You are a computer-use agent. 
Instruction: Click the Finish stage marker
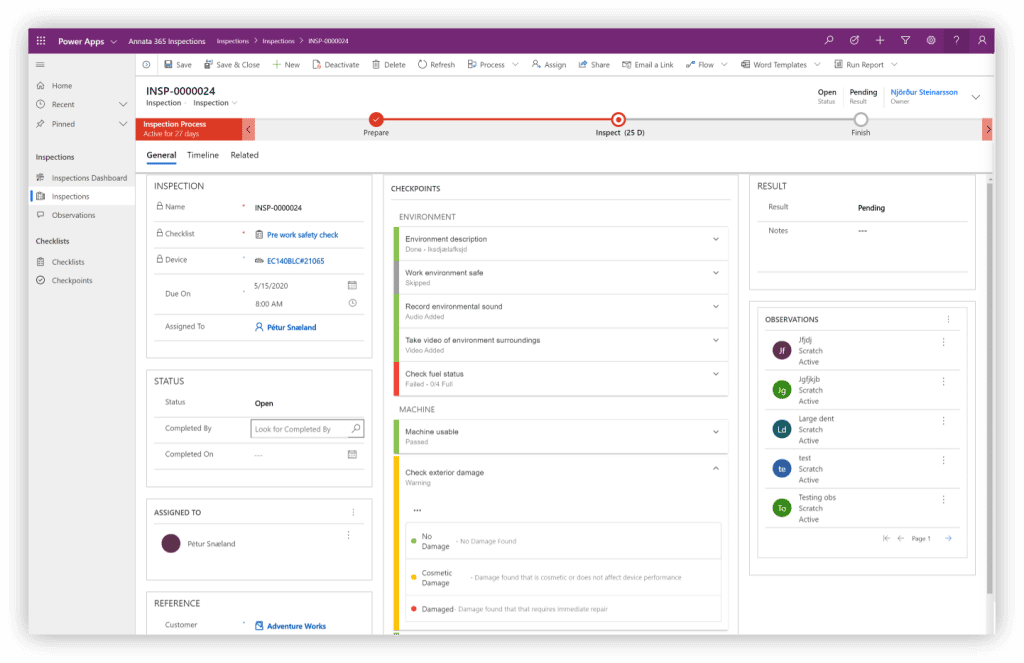(x=861, y=119)
